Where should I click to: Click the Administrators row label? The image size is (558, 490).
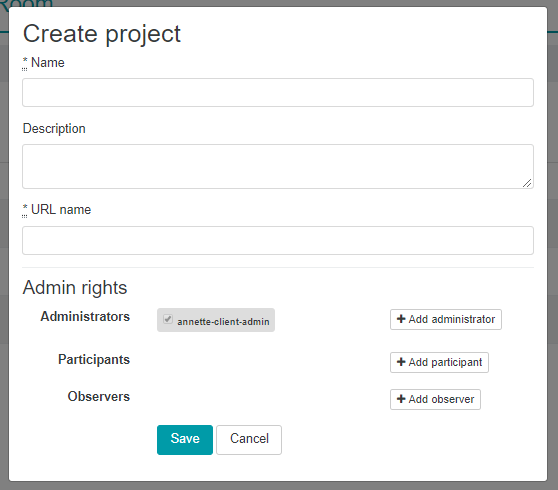pyautogui.click(x=85, y=316)
